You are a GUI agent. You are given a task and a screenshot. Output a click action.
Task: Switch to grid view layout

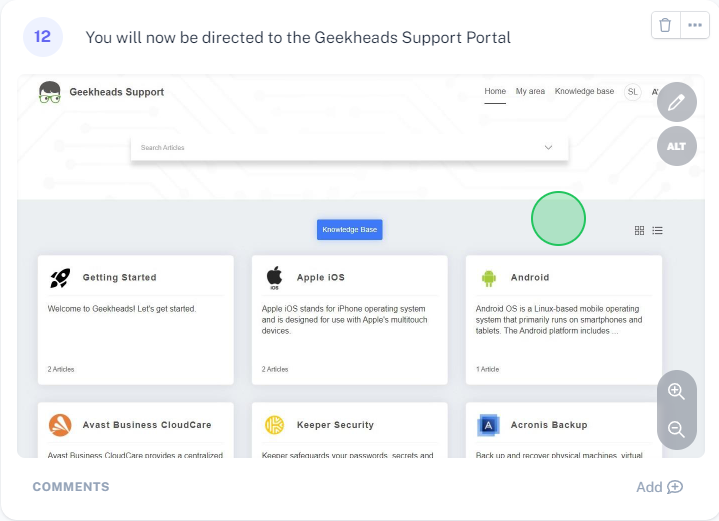639,230
